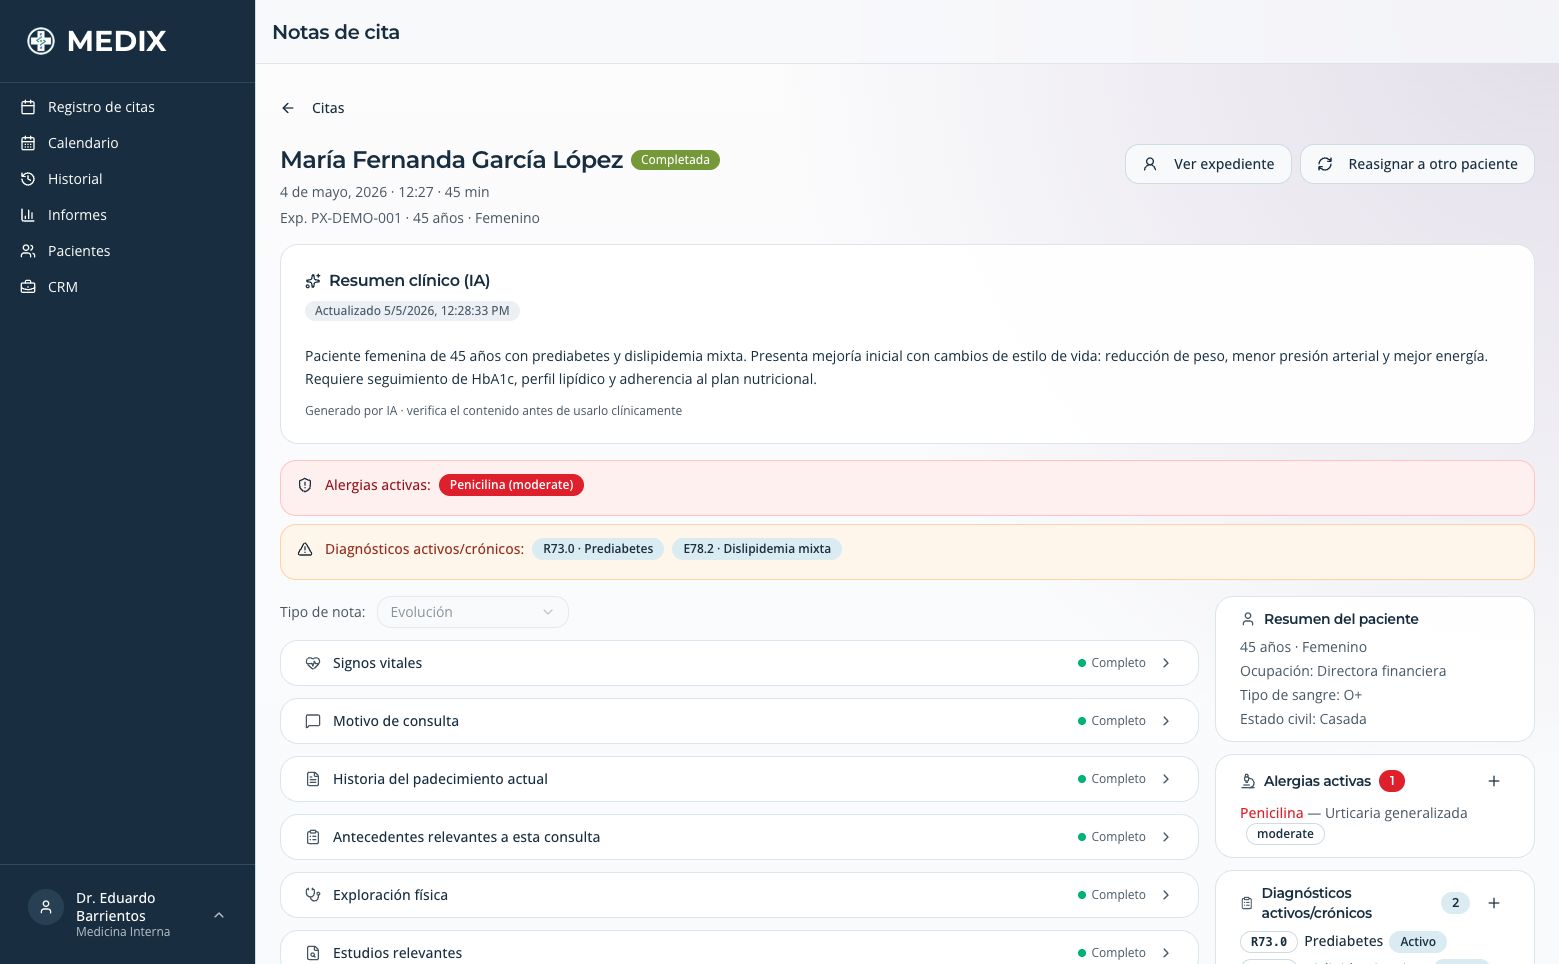Screen dimensions: 1559x964
Task: Click the clipboard icon of Antecedentes relevantes
Action: [313, 837]
